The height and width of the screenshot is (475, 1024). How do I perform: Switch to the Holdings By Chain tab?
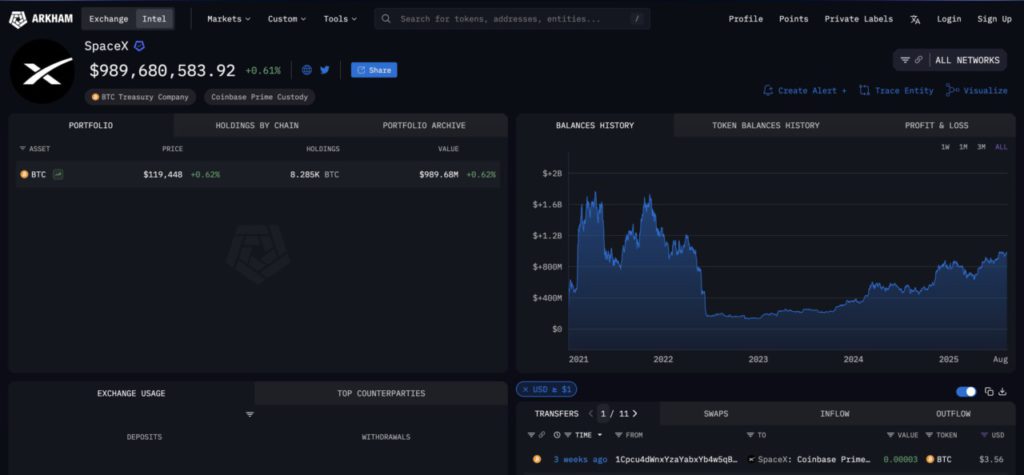257,125
